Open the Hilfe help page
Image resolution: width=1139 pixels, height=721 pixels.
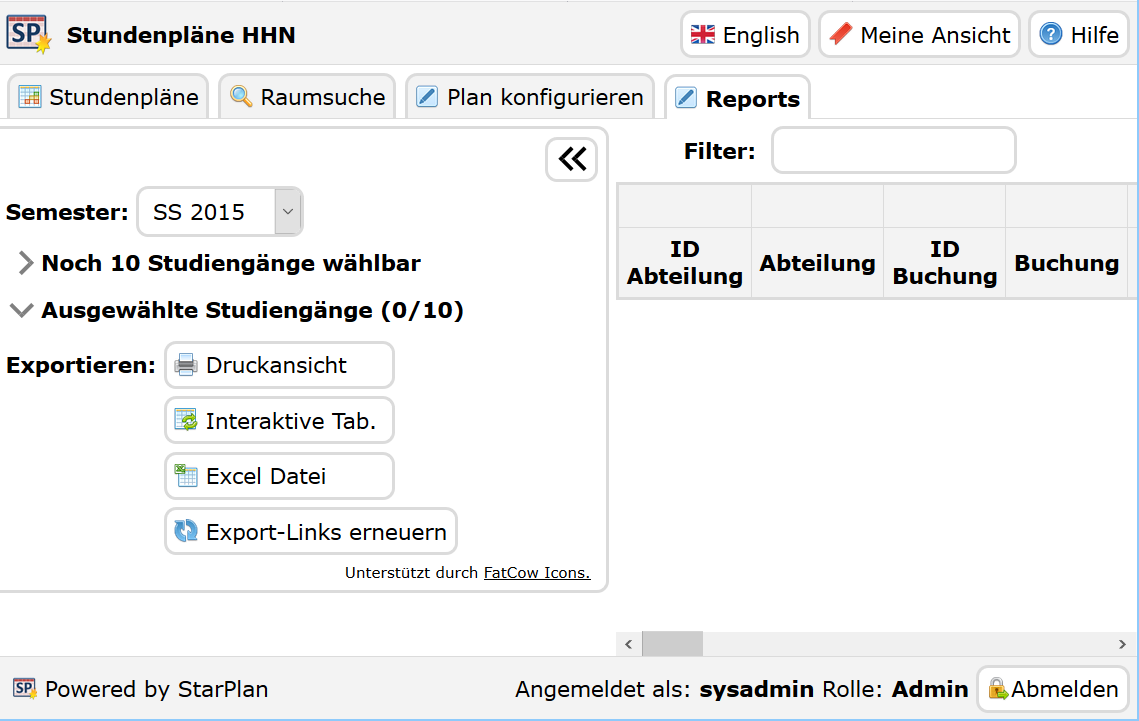(1078, 35)
